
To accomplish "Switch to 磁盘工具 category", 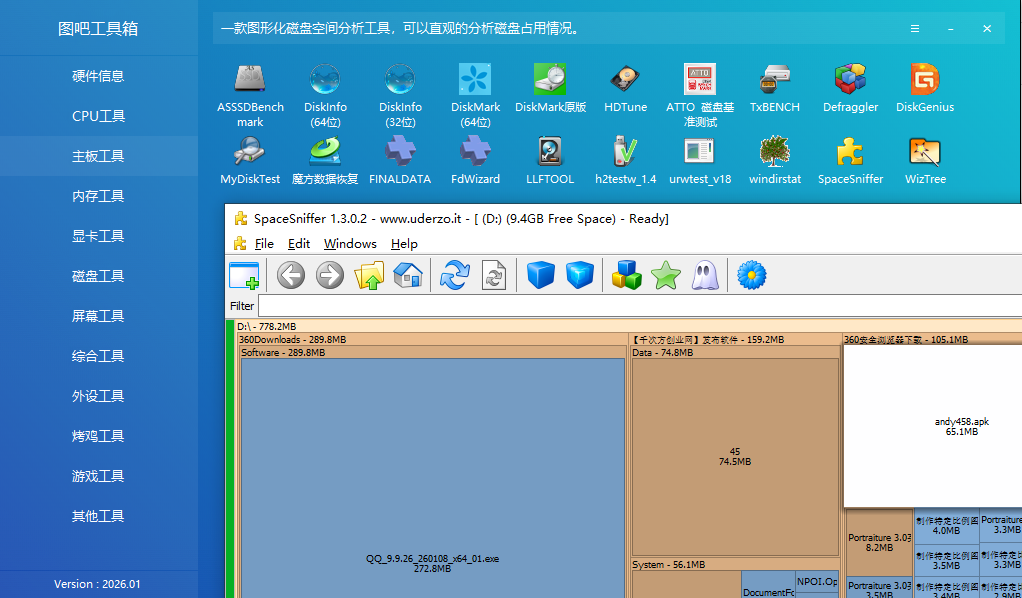I will (98, 276).
